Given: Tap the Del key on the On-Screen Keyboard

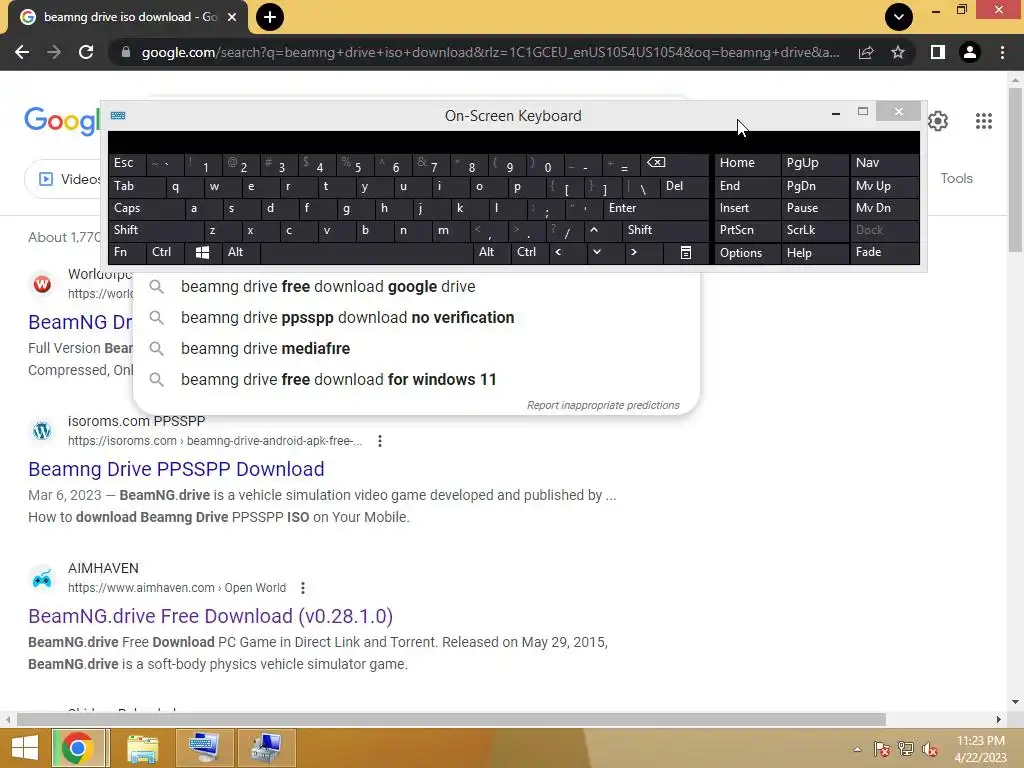Looking at the screenshot, I should (x=684, y=187).
